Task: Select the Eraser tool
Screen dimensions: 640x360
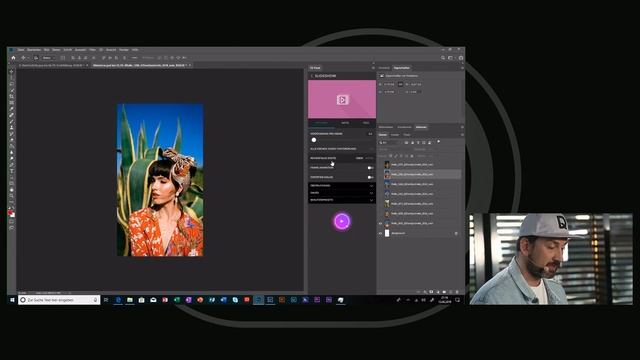Action: coord(11,140)
